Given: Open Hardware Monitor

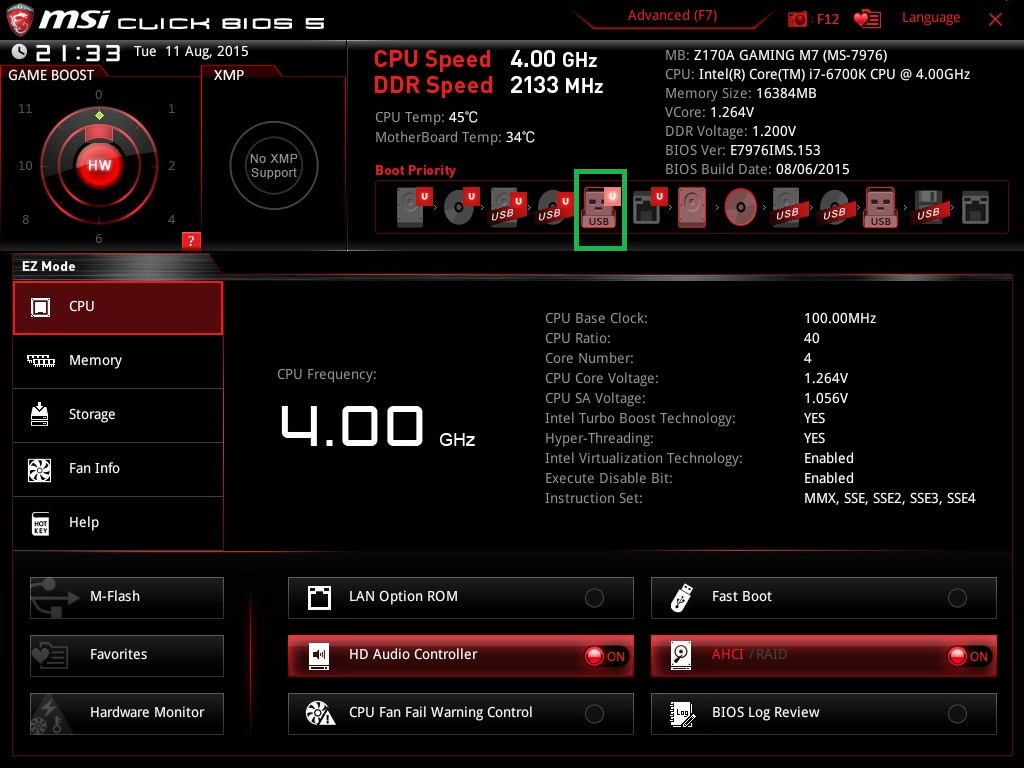Looking at the screenshot, I should [x=127, y=714].
